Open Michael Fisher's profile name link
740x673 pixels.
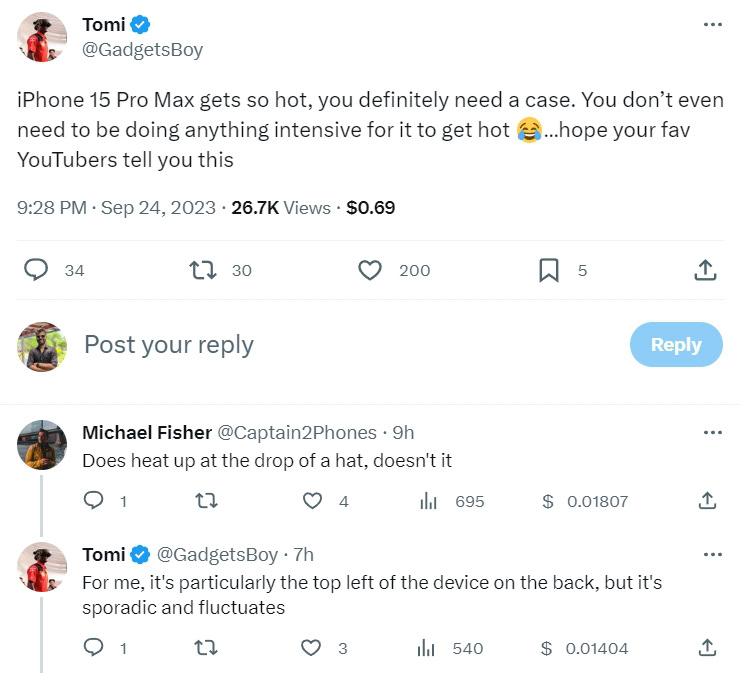pos(147,433)
